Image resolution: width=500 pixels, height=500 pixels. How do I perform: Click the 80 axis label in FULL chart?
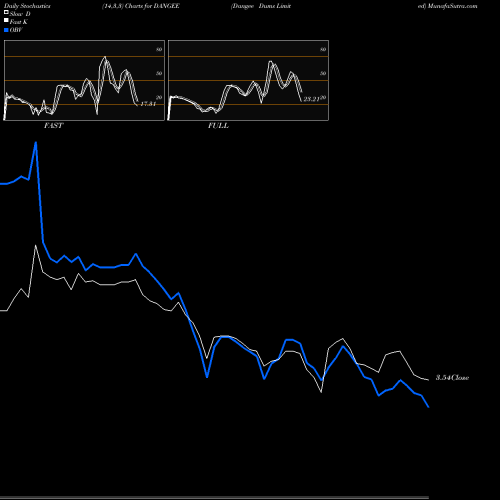323,49
